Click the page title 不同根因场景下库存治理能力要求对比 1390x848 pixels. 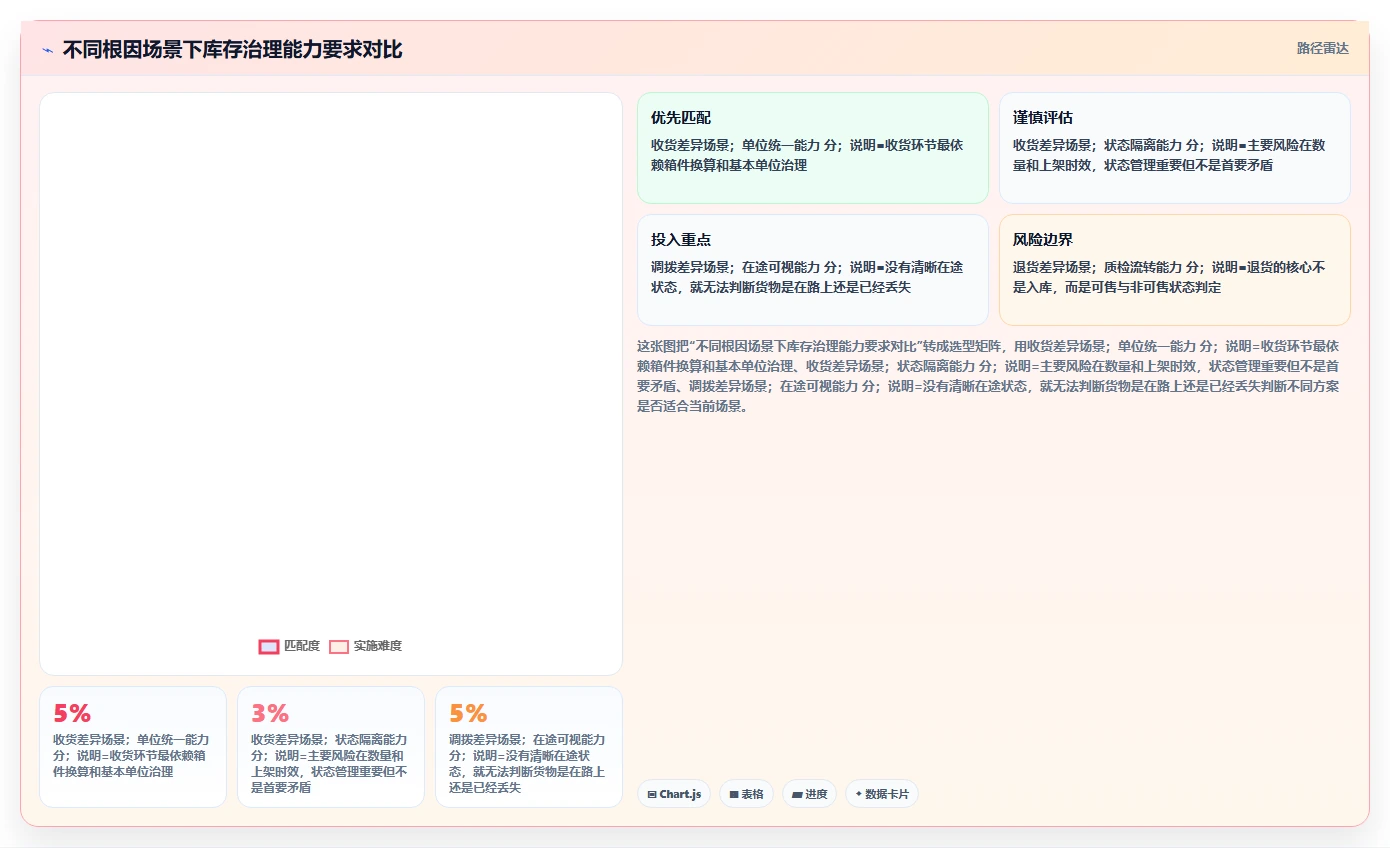232,50
